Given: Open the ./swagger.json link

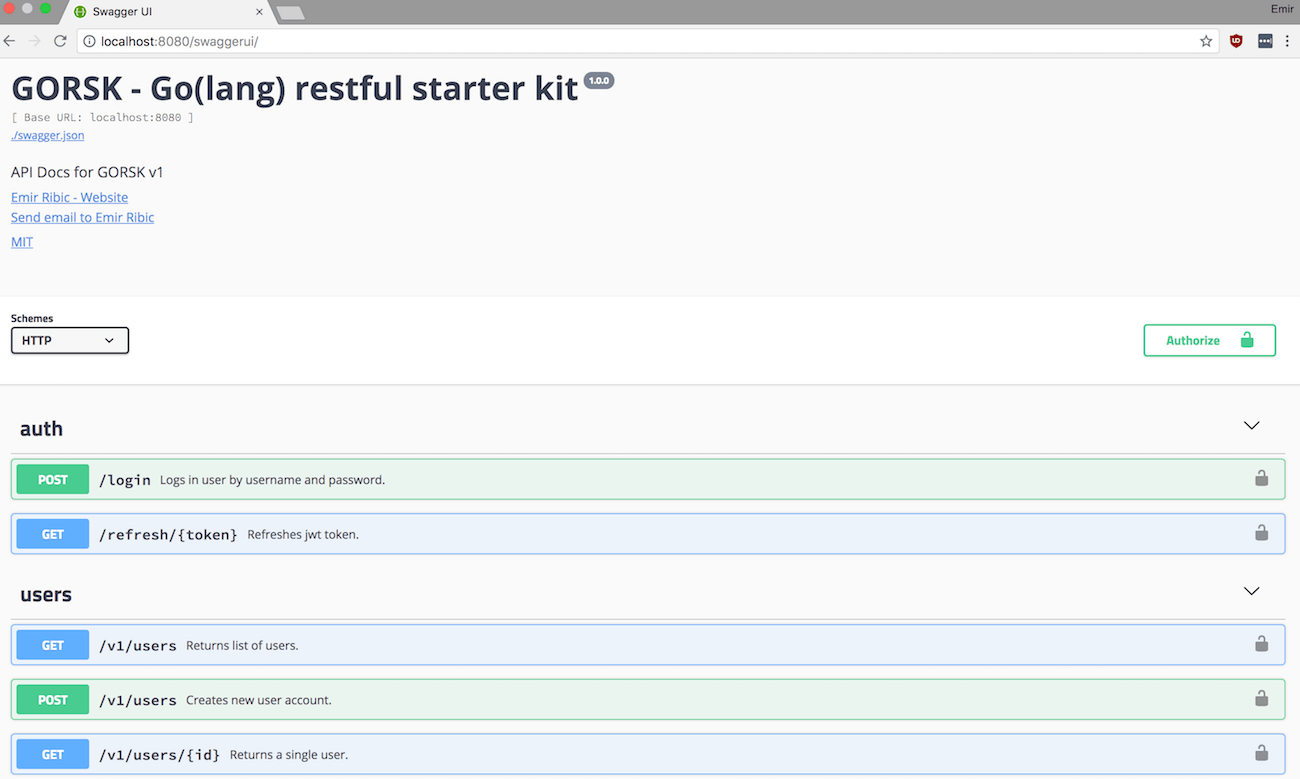Looking at the screenshot, I should [x=48, y=135].
